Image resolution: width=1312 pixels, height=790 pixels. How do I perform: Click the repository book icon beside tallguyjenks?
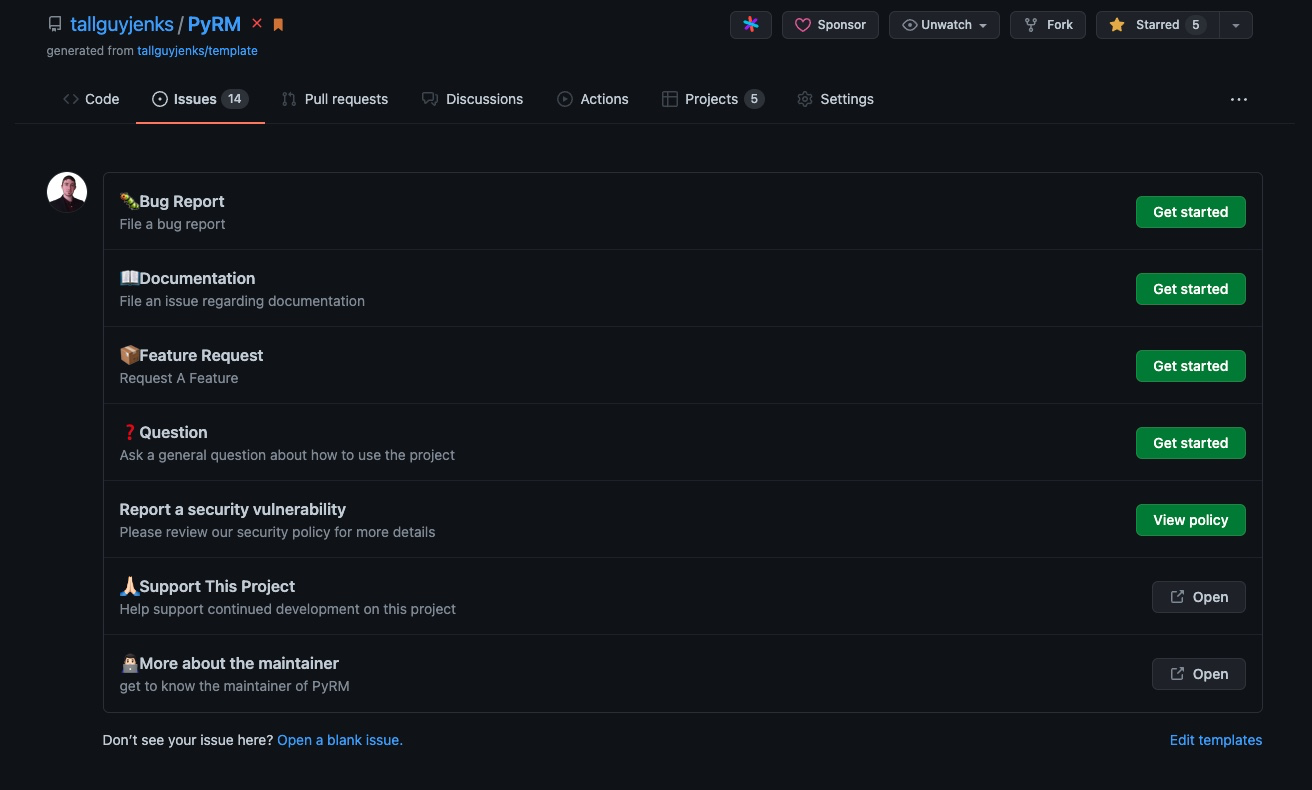(55, 24)
